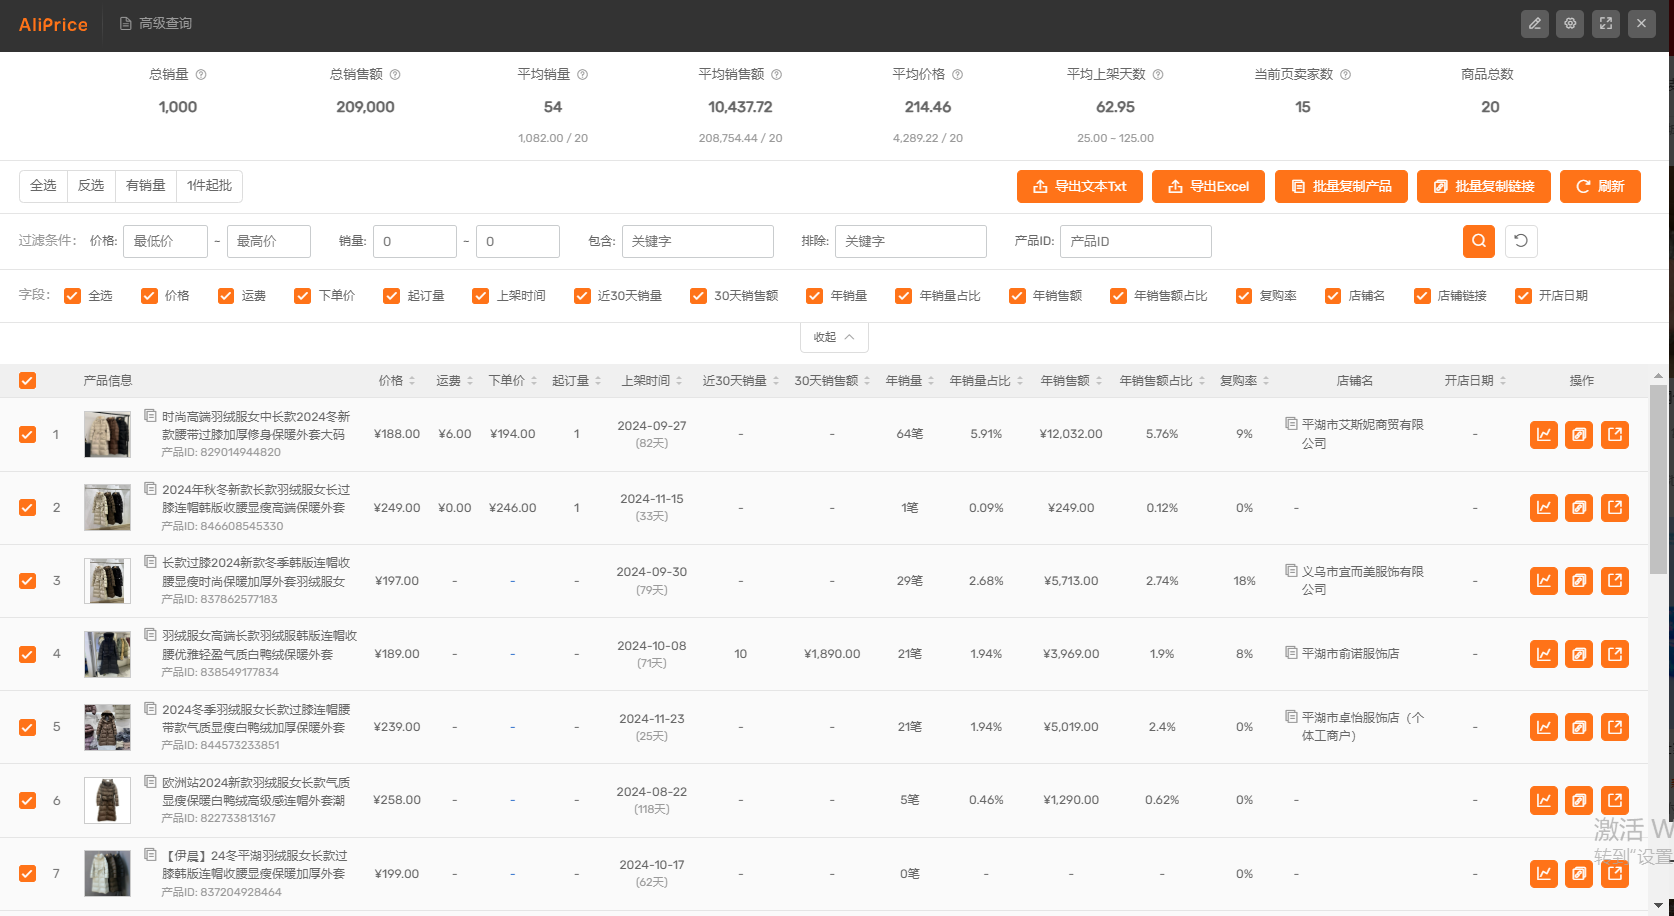
Task: Select the 1件起批 quick option
Action: pos(210,186)
